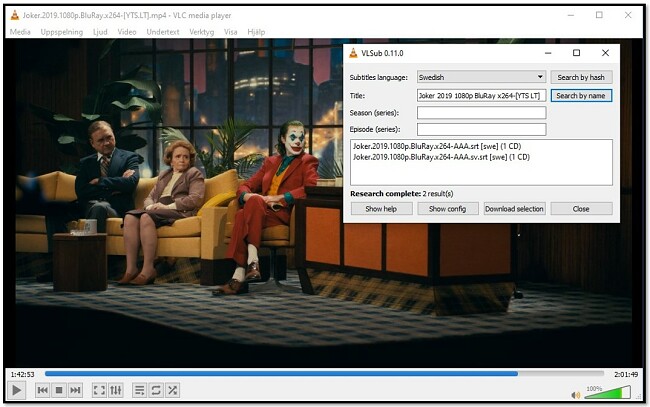650x407 pixels.
Task: Focus the Episode (series) input field
Action: [x=481, y=129]
